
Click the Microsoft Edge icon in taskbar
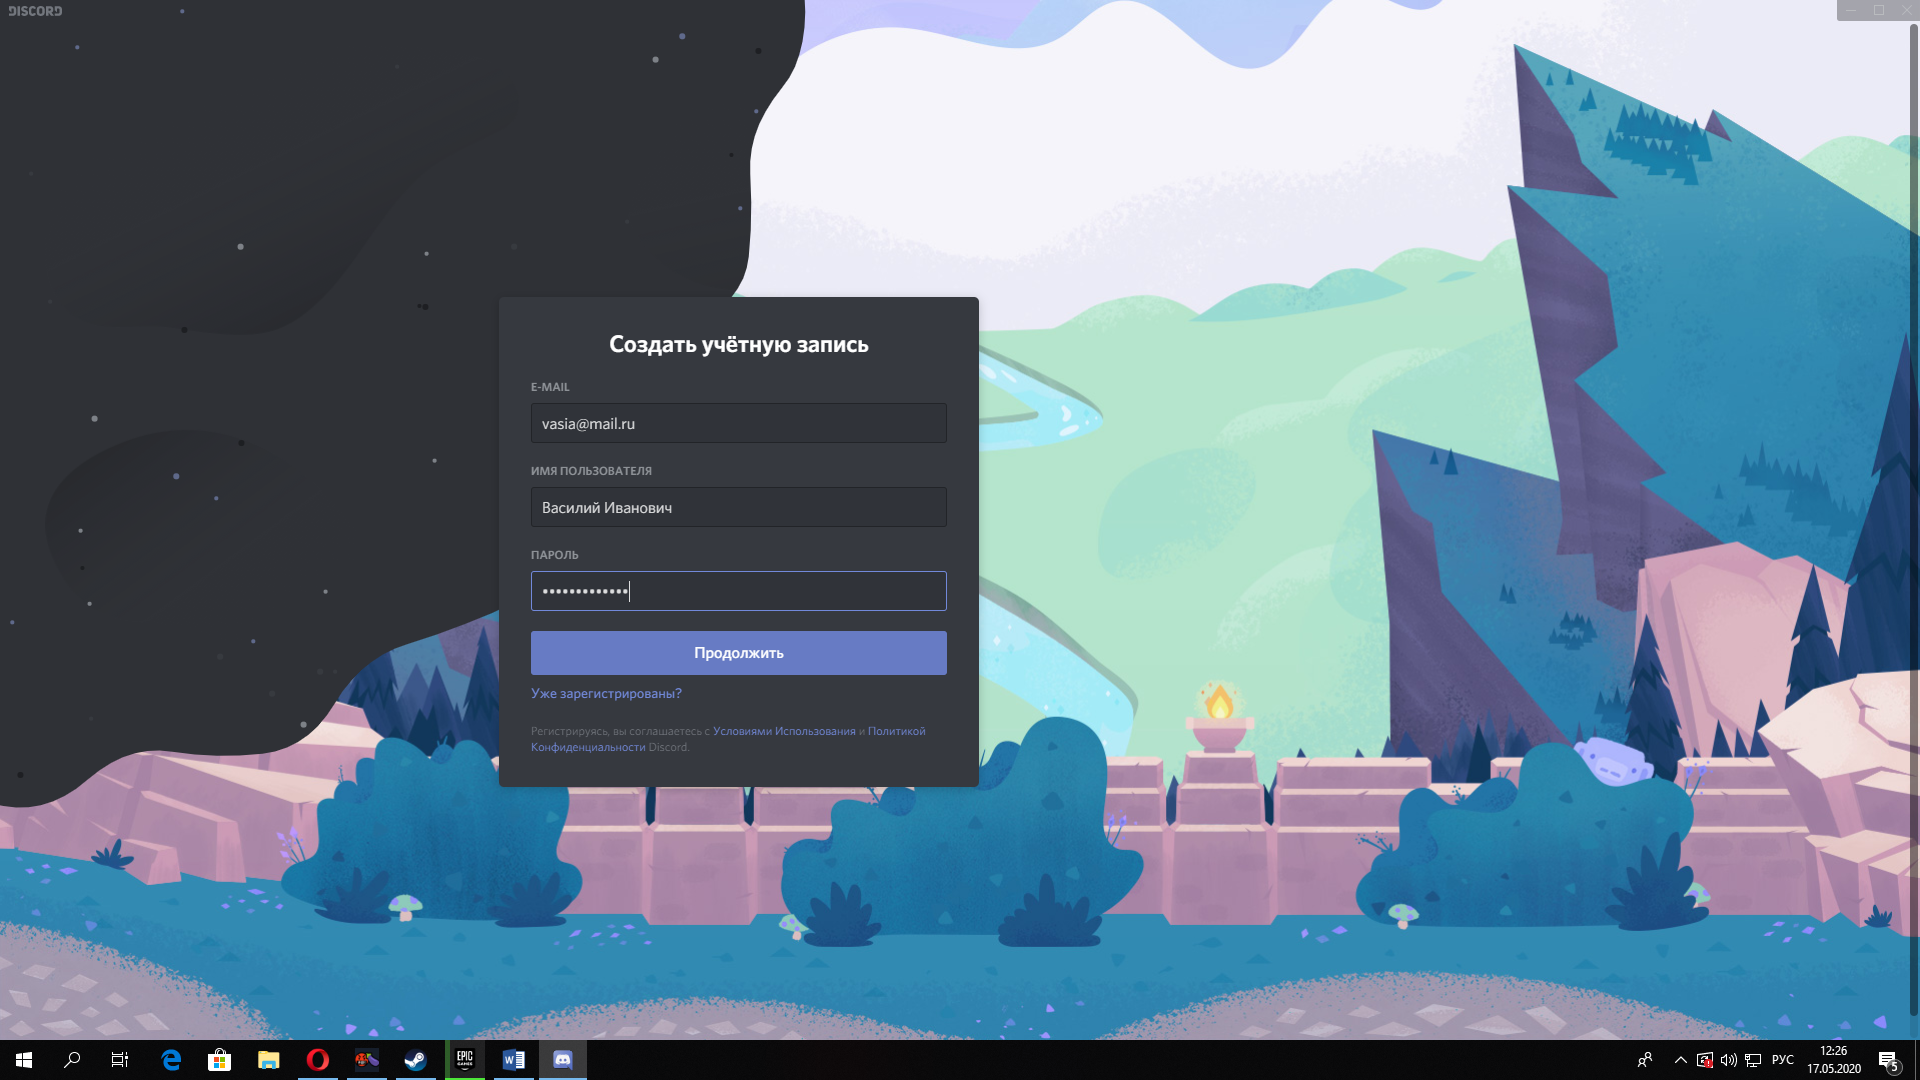click(171, 1059)
